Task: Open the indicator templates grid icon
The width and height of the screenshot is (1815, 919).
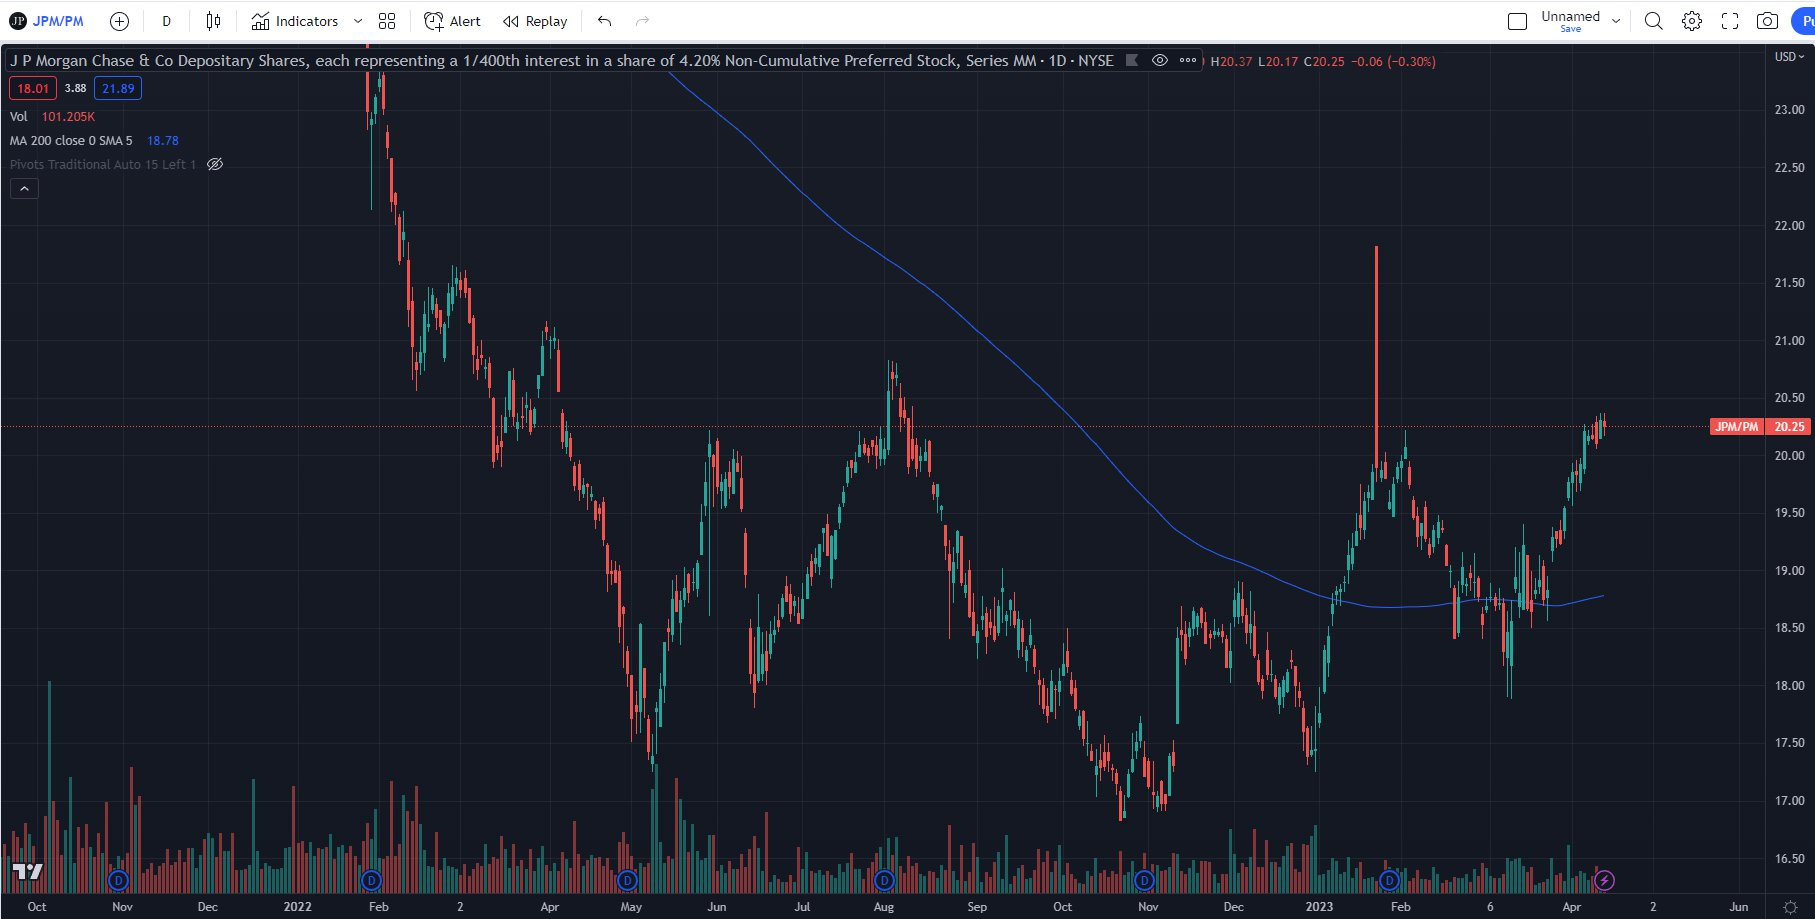Action: pos(387,21)
